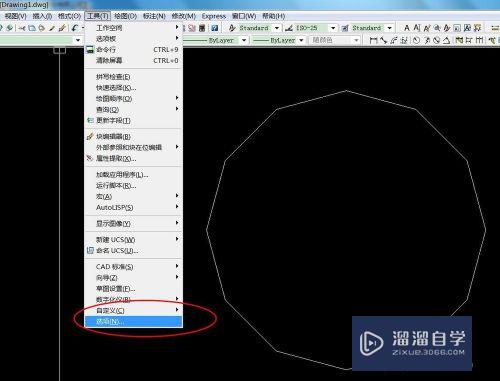Open the 插入(I) menu
Screen dimensions: 500x381
42,16
